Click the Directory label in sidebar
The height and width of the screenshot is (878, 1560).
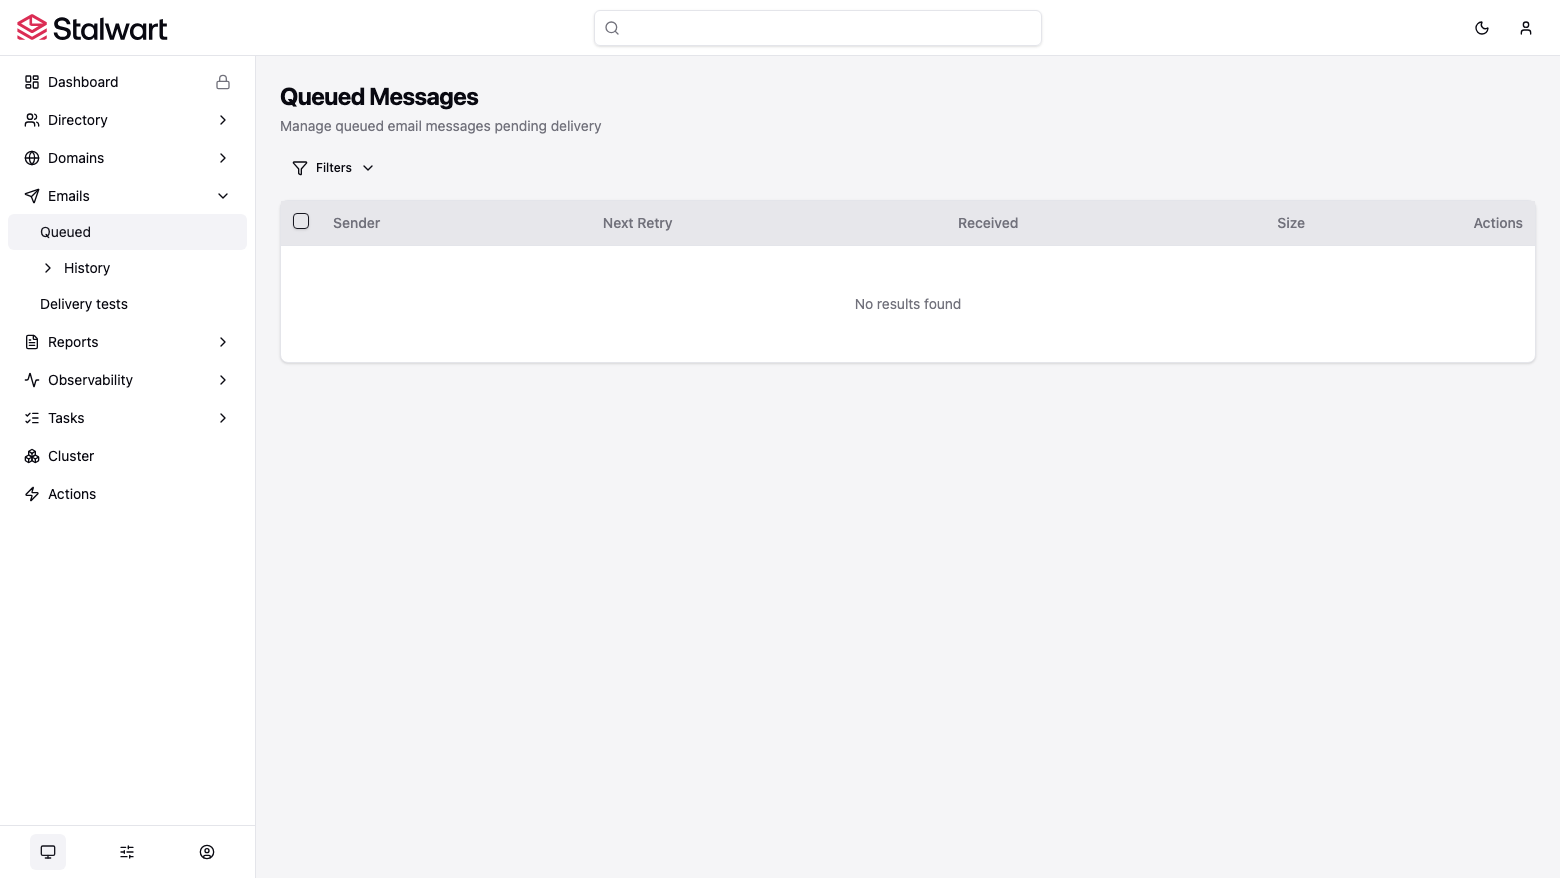click(x=78, y=120)
